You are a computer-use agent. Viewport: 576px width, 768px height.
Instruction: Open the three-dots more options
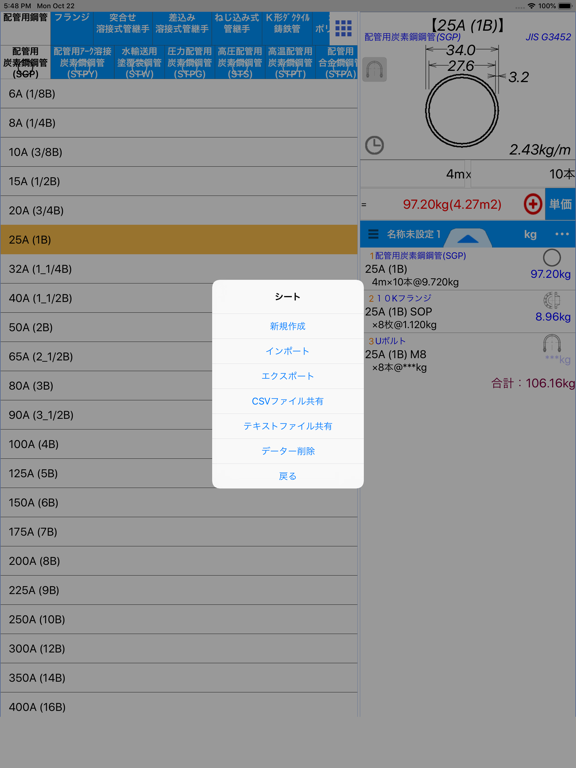tap(562, 234)
